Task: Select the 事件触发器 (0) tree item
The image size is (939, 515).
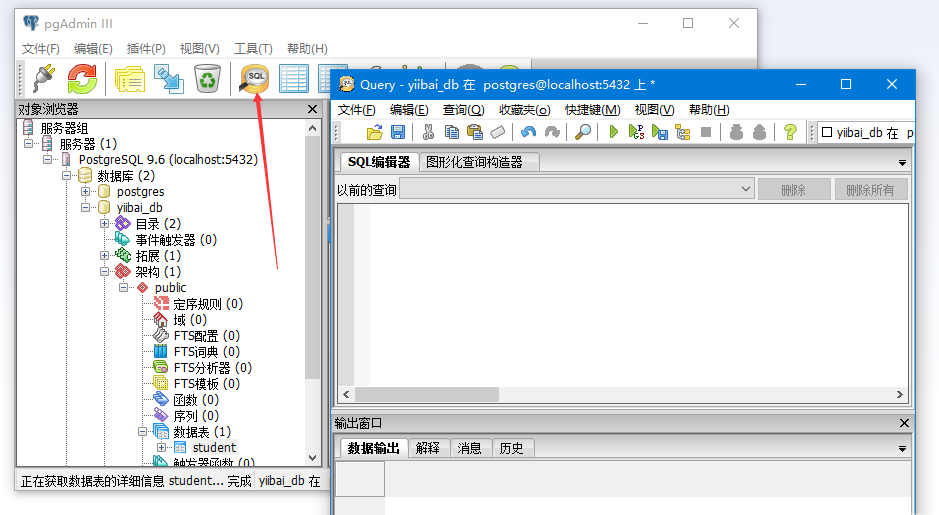Action: 175,240
